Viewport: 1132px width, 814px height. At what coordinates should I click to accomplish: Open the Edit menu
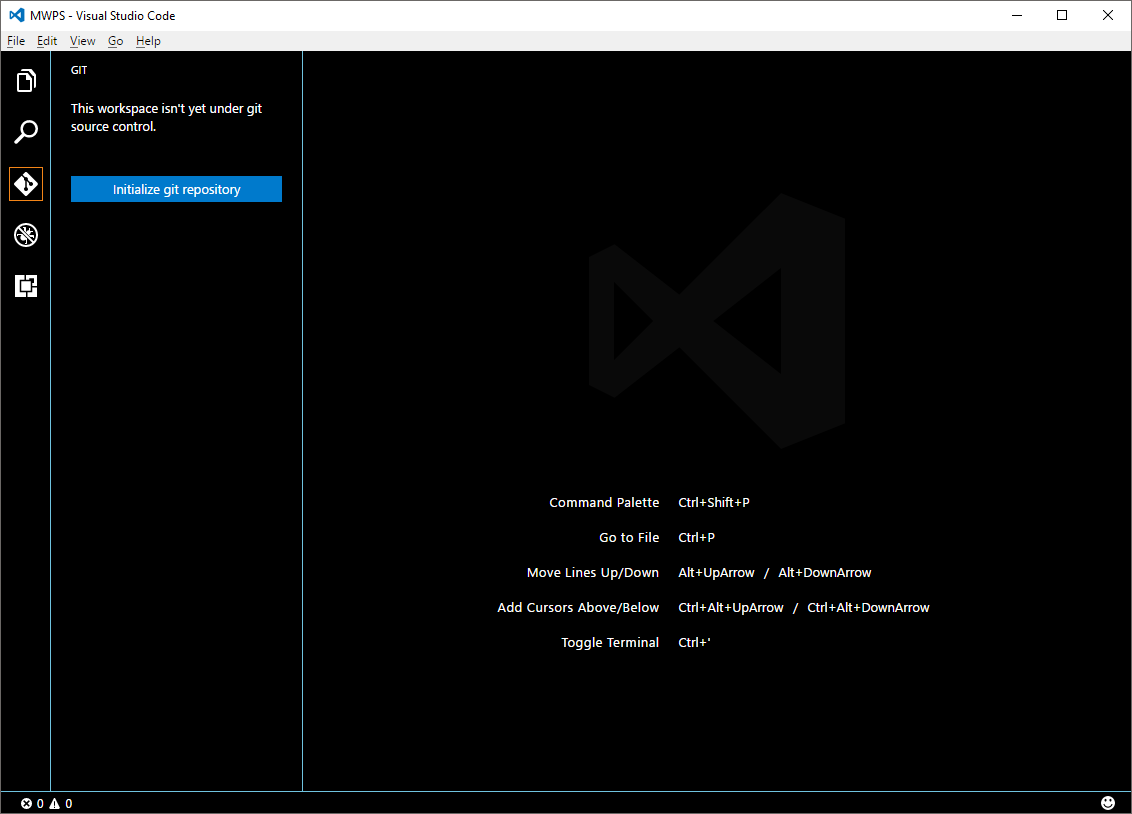[47, 41]
